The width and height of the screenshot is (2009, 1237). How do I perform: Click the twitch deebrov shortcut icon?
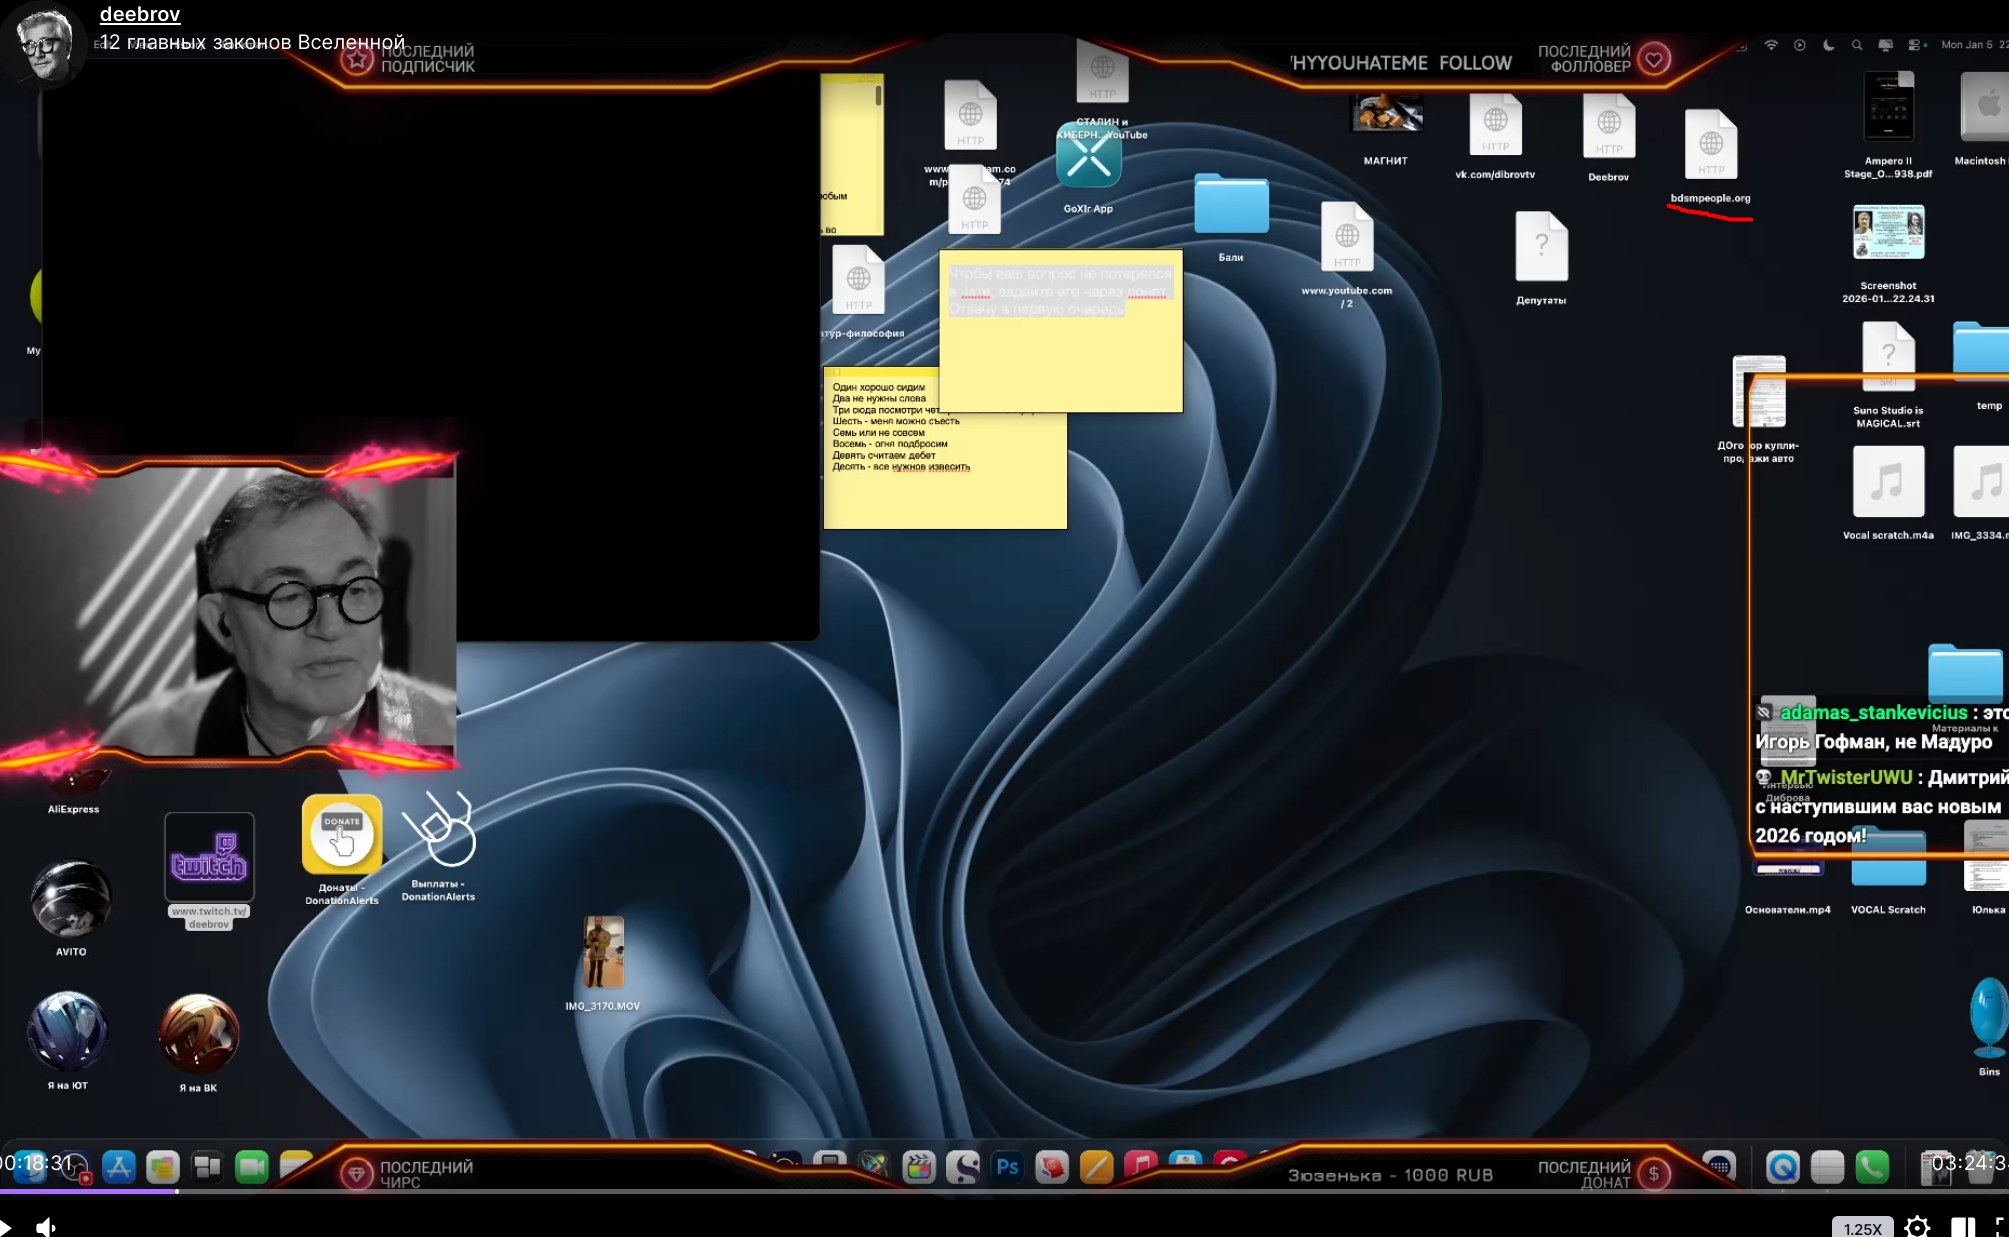point(209,858)
